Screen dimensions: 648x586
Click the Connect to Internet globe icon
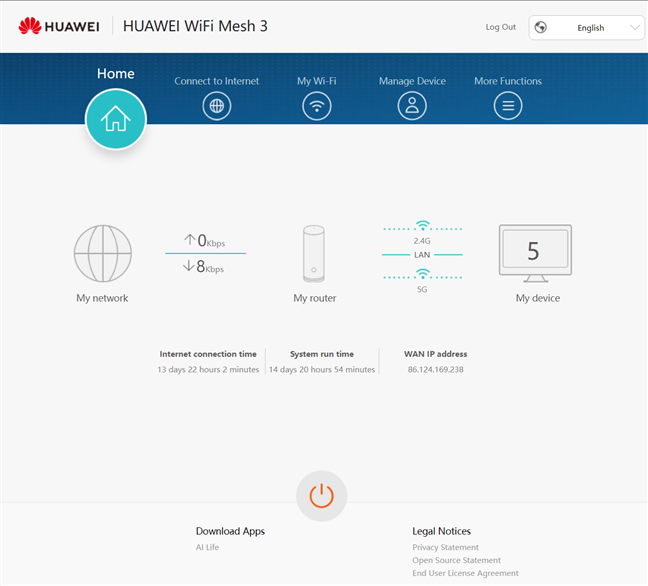(217, 106)
